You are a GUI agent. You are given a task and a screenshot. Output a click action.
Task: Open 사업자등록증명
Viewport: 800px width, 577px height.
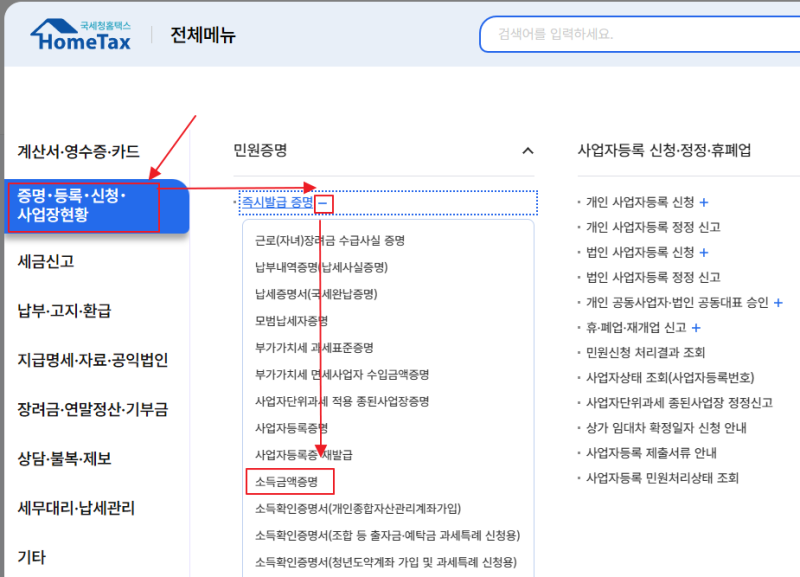[291, 428]
